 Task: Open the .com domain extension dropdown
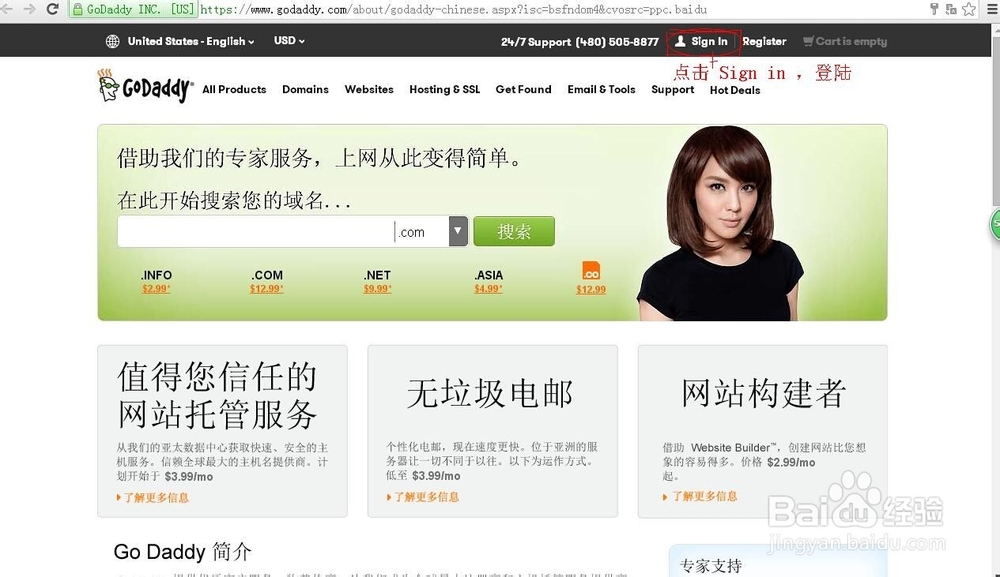click(x=457, y=231)
